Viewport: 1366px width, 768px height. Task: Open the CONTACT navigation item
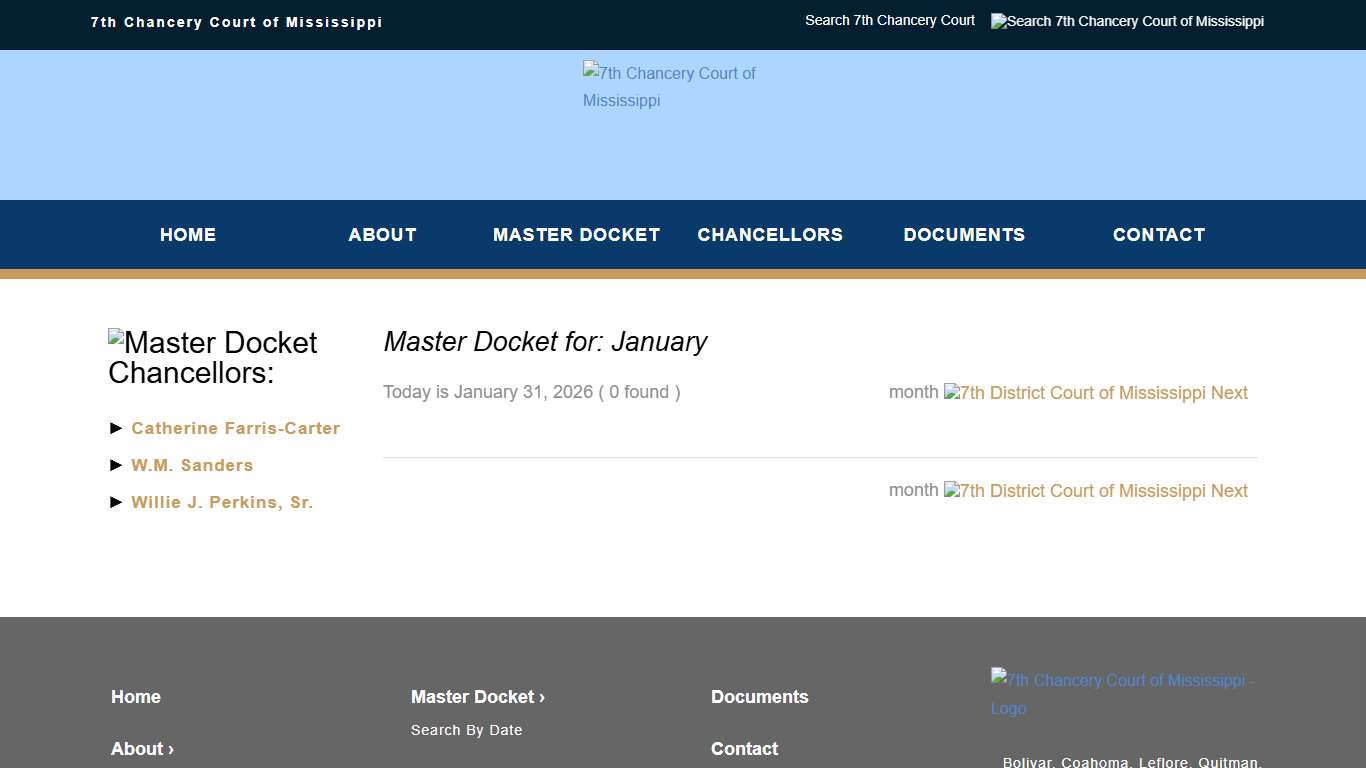[x=1158, y=234]
